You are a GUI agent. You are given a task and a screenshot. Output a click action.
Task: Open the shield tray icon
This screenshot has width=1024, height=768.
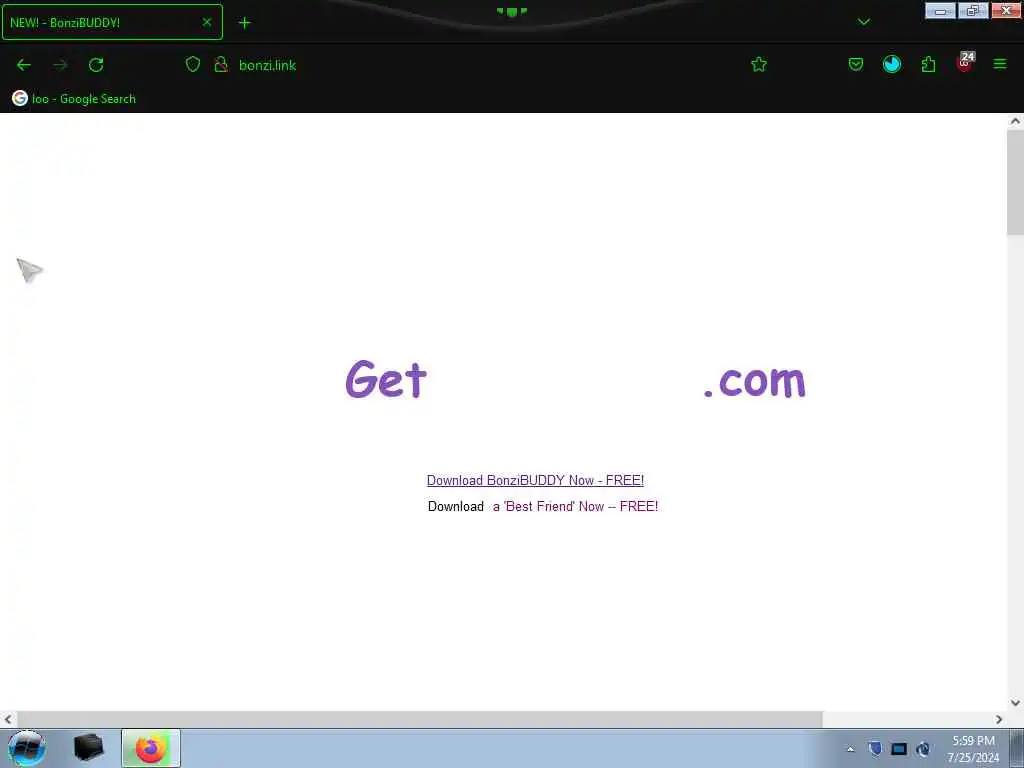876,748
